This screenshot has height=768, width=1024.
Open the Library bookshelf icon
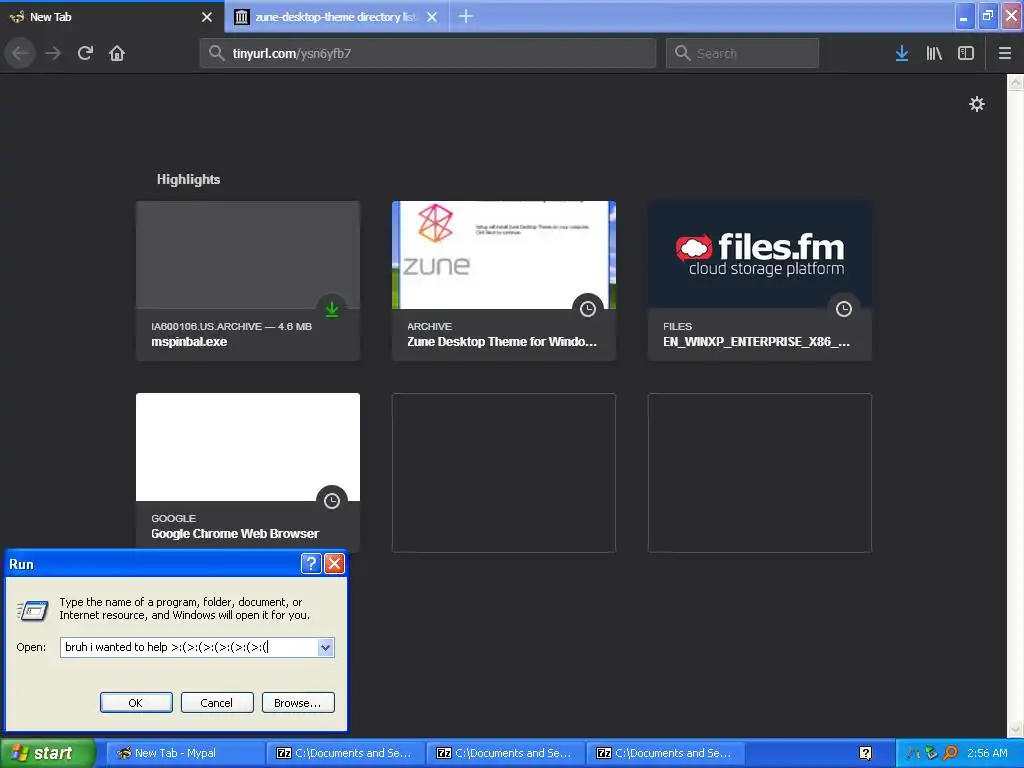pos(934,53)
